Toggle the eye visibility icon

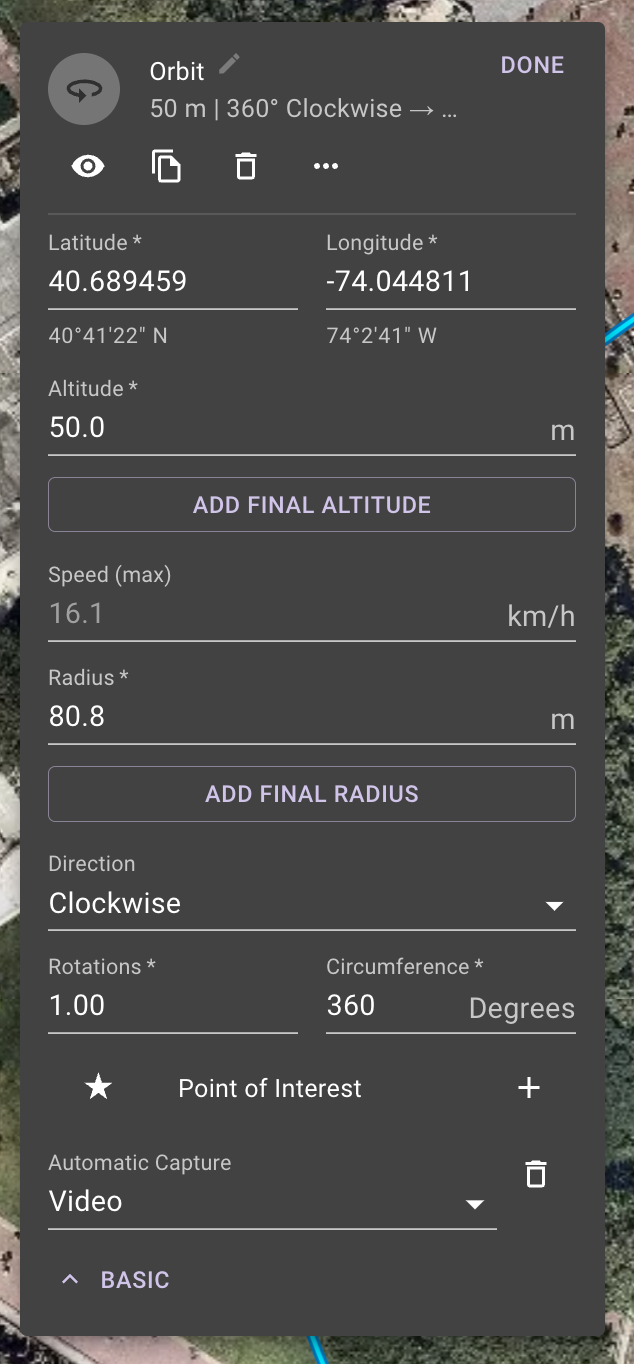88,166
